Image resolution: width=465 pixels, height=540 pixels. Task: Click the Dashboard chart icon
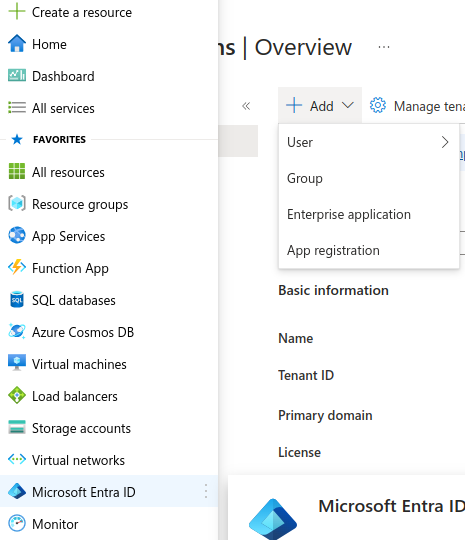click(x=17, y=75)
